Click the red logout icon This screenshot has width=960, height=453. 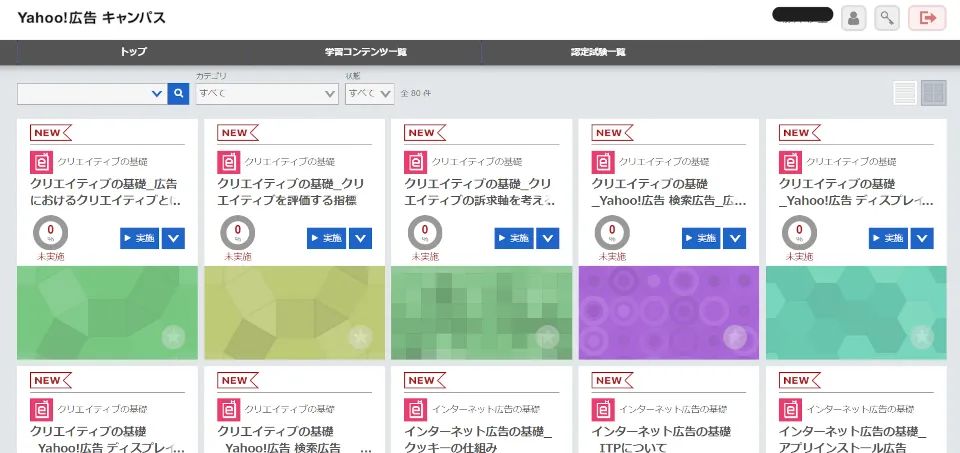[x=927, y=18]
